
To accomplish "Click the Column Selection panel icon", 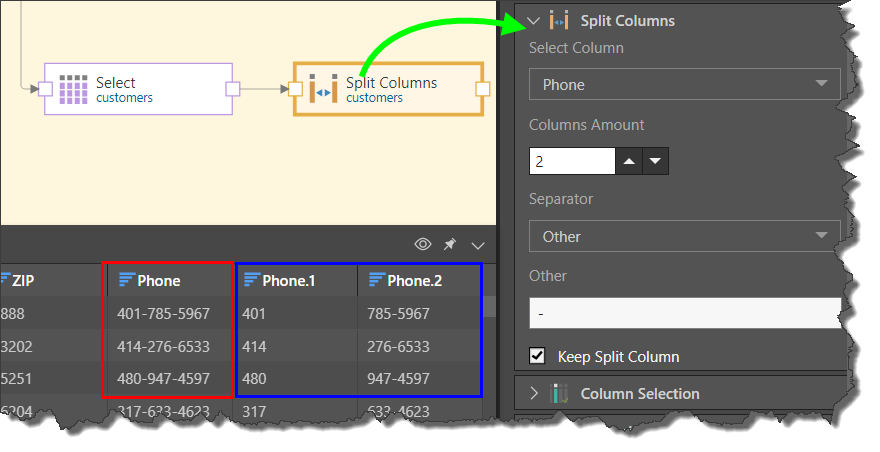I will [559, 393].
